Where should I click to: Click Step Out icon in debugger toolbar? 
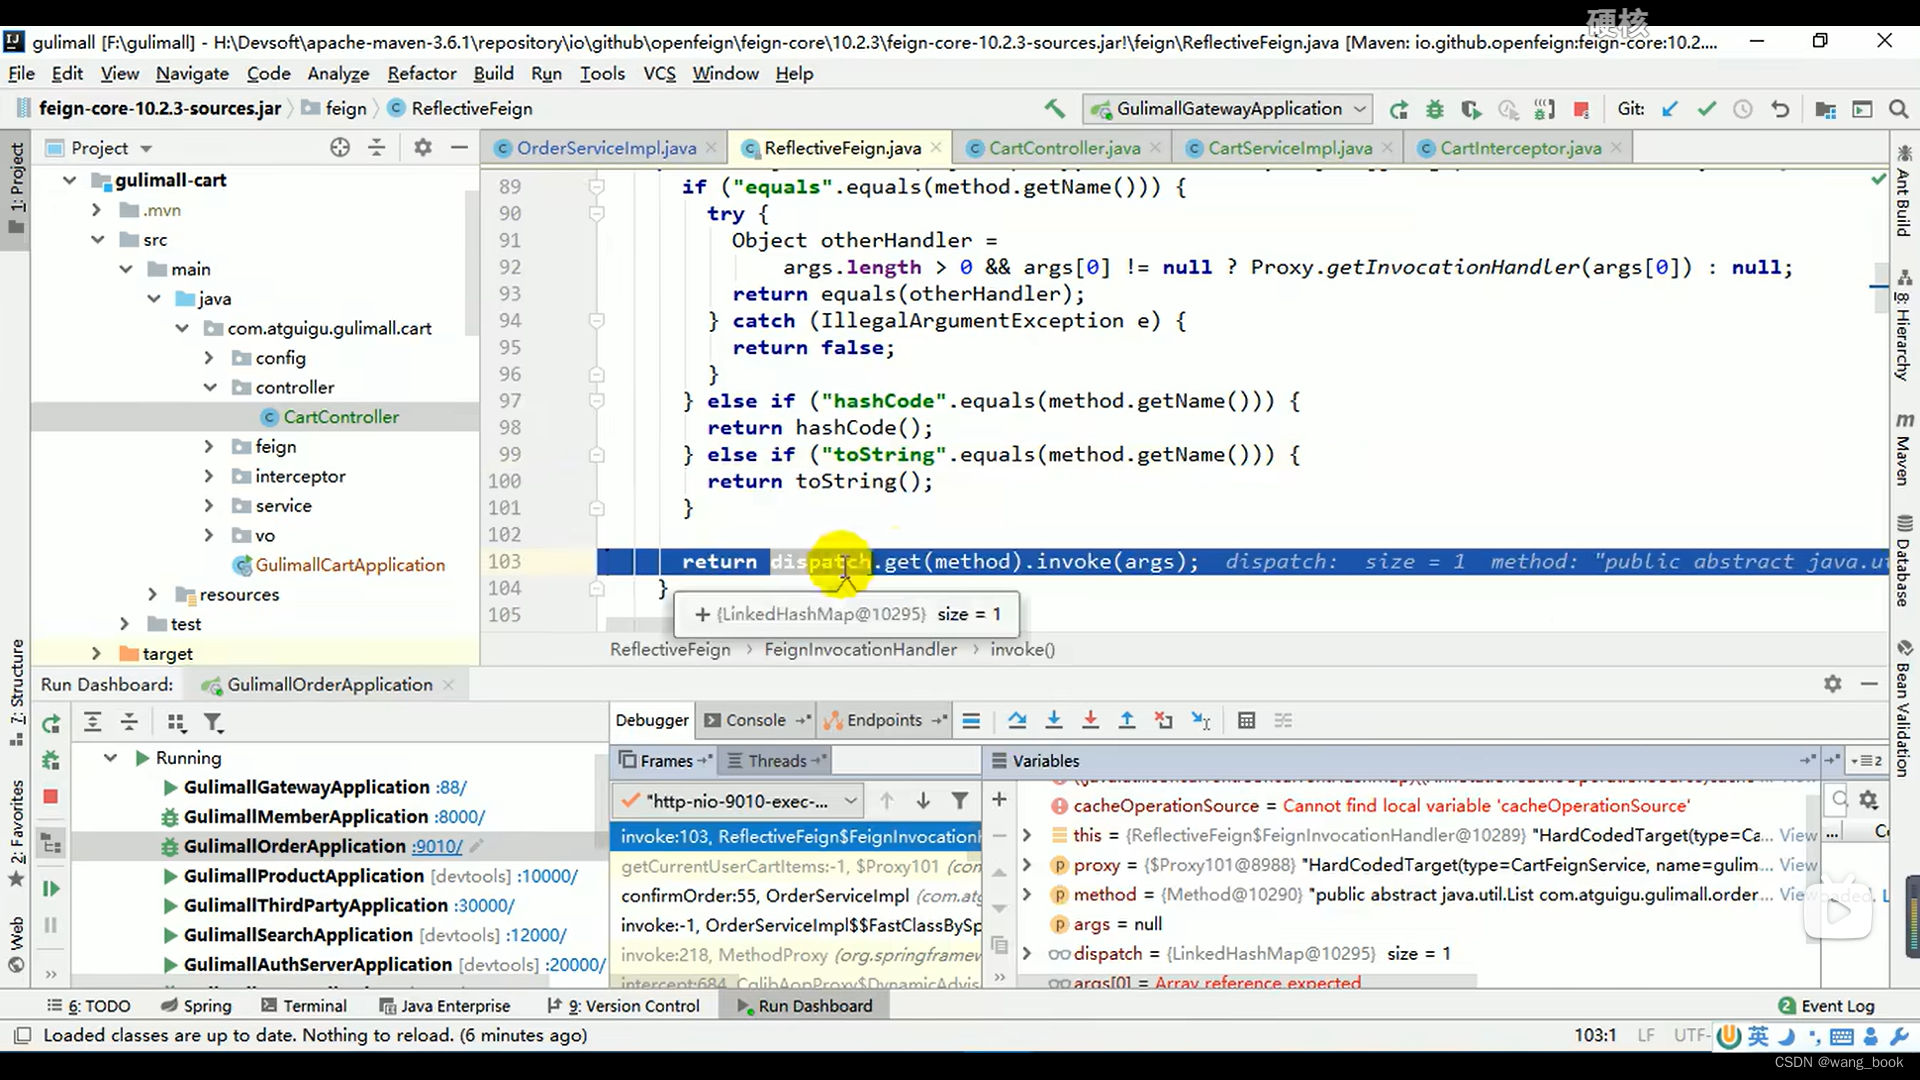pyautogui.click(x=1127, y=720)
